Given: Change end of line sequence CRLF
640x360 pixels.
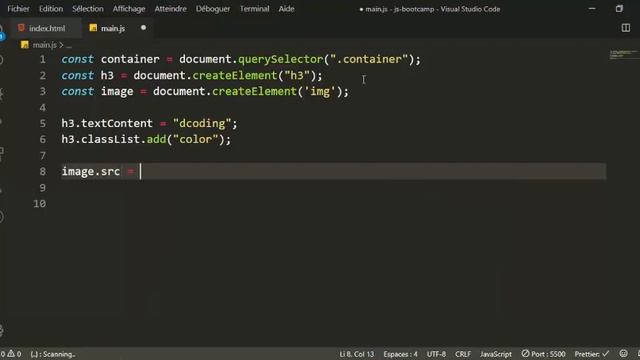Looking at the screenshot, I should 463,354.
